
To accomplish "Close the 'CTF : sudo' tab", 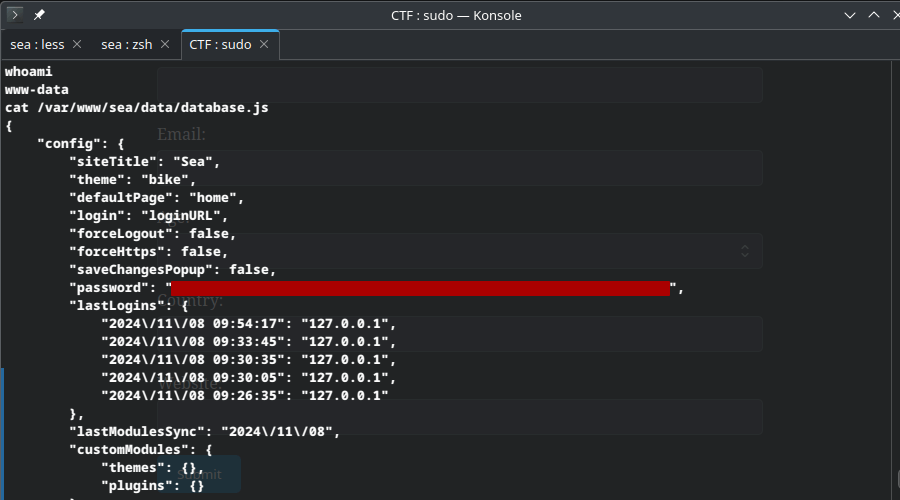I will 264,45.
